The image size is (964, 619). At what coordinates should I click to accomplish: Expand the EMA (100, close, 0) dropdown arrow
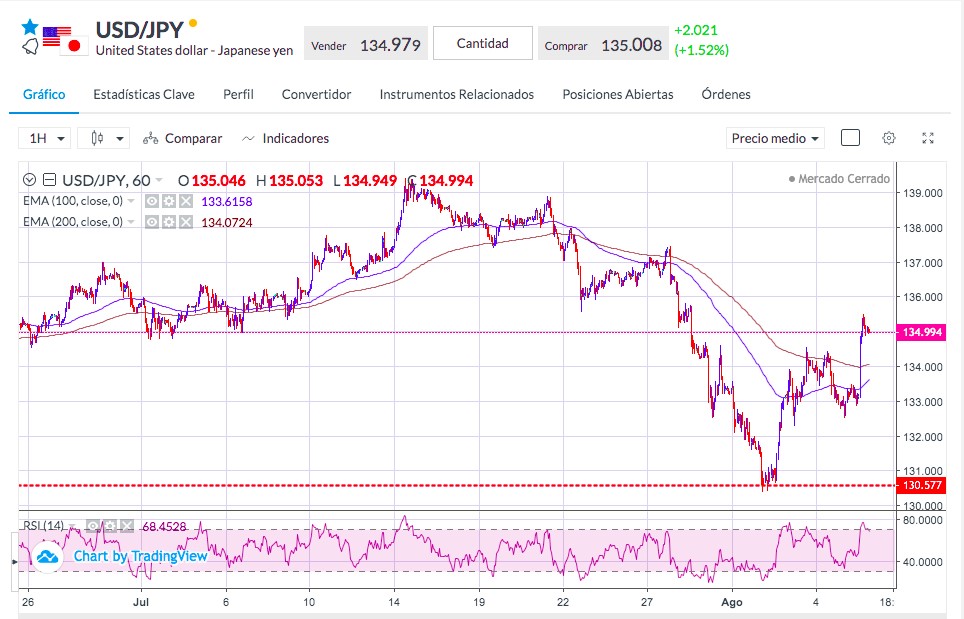pos(131,201)
